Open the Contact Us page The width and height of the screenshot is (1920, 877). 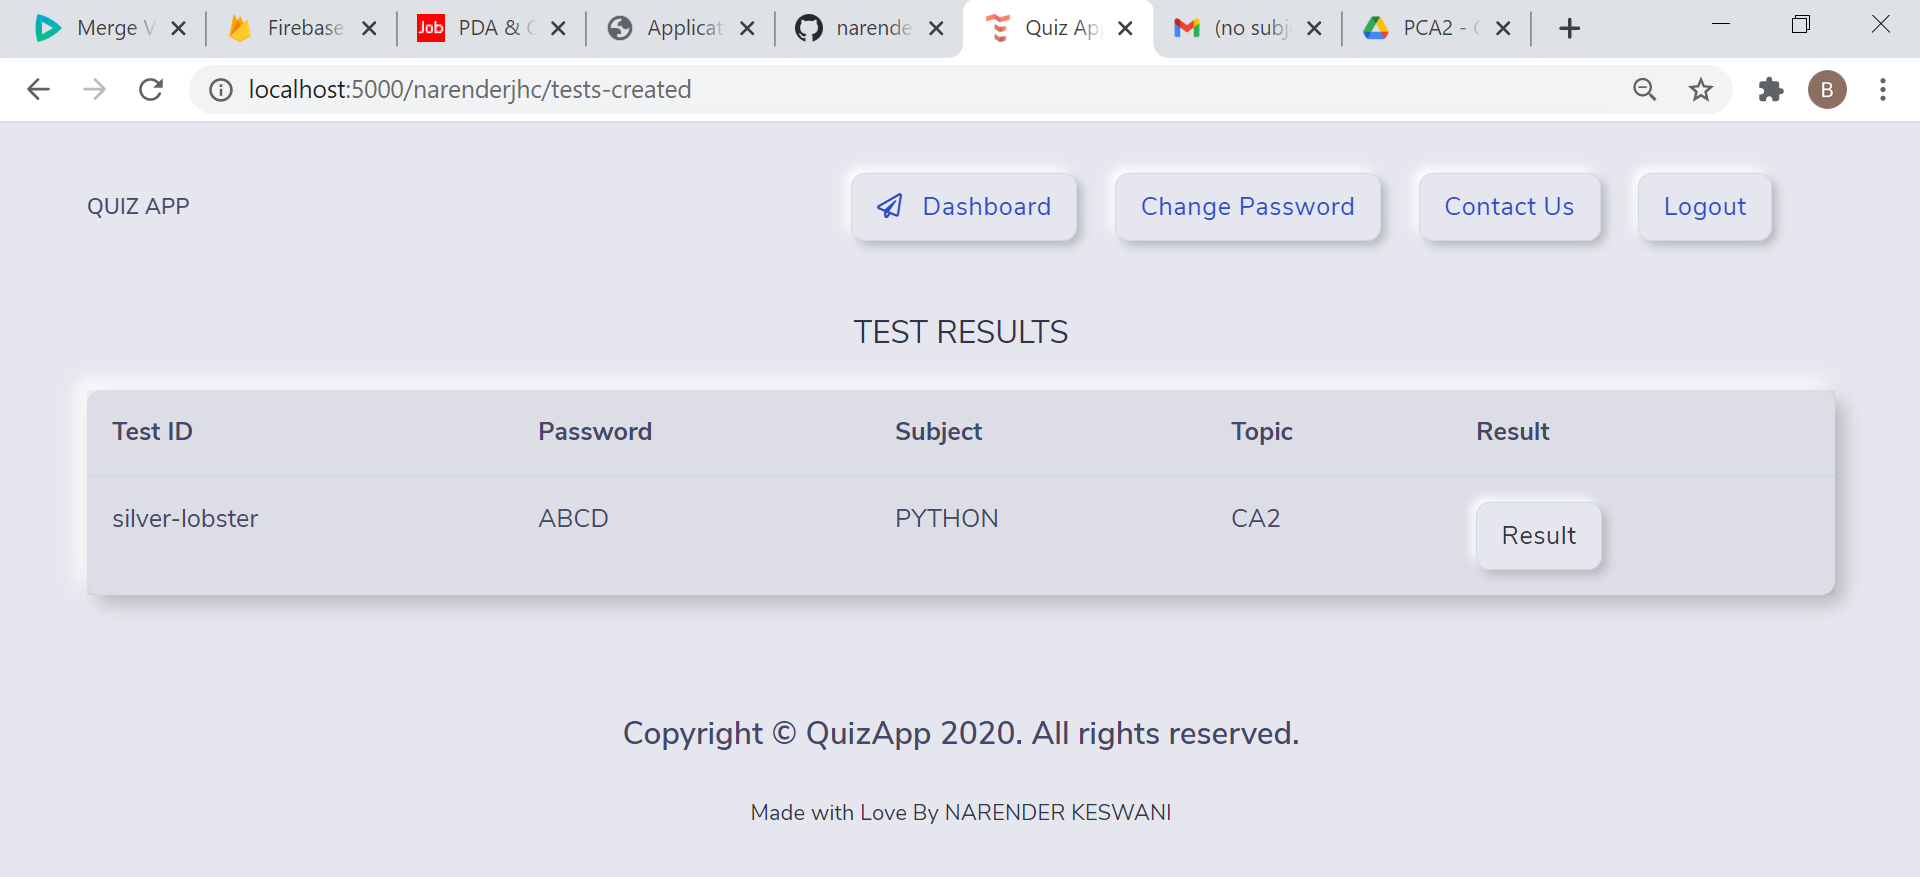click(1509, 207)
